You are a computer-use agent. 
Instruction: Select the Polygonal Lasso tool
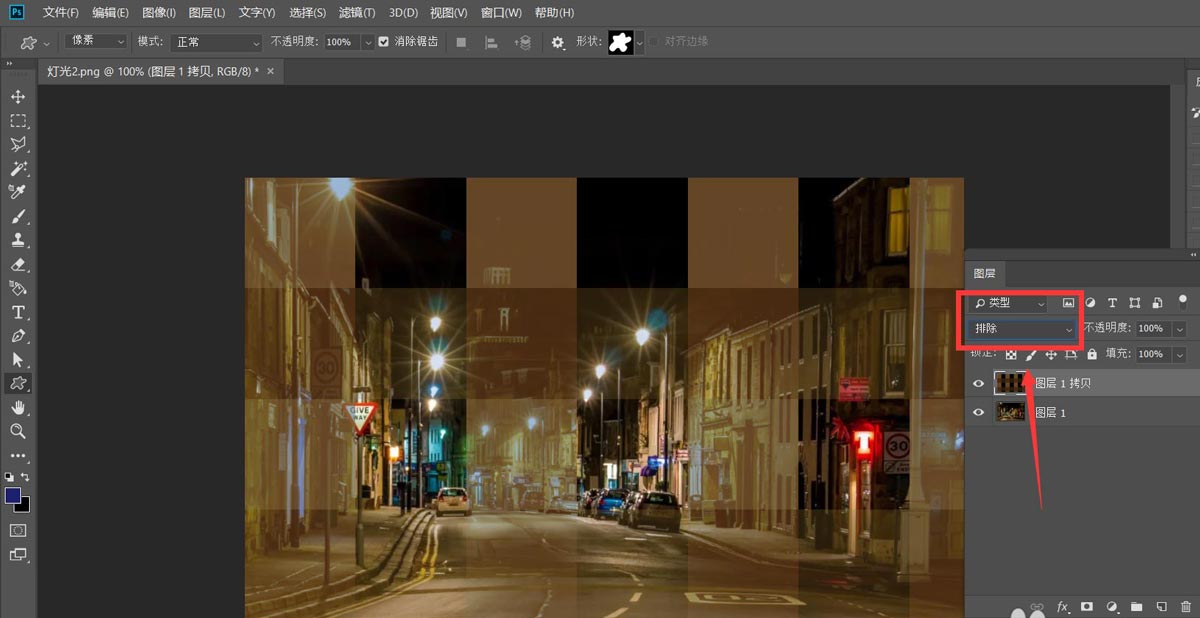18,145
